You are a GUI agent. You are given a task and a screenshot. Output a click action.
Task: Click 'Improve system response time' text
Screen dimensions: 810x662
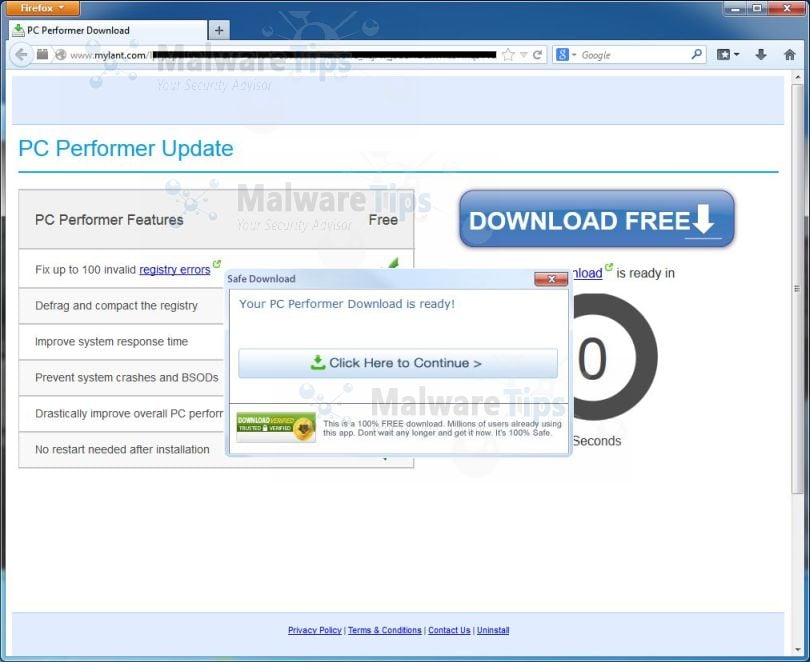point(112,342)
